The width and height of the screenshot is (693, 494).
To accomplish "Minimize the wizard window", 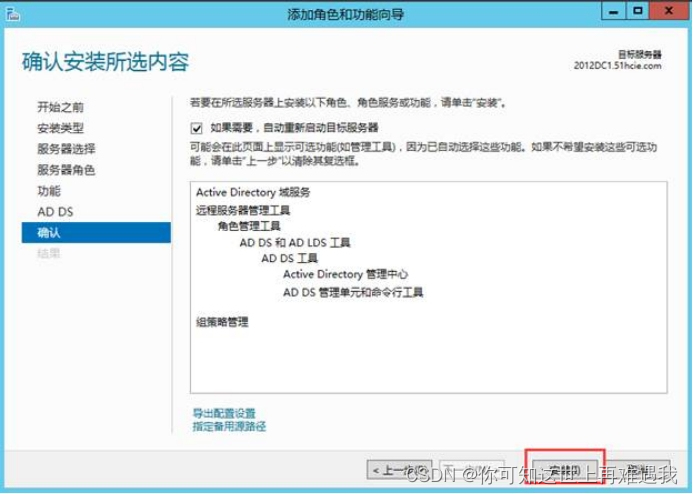I will [x=613, y=11].
